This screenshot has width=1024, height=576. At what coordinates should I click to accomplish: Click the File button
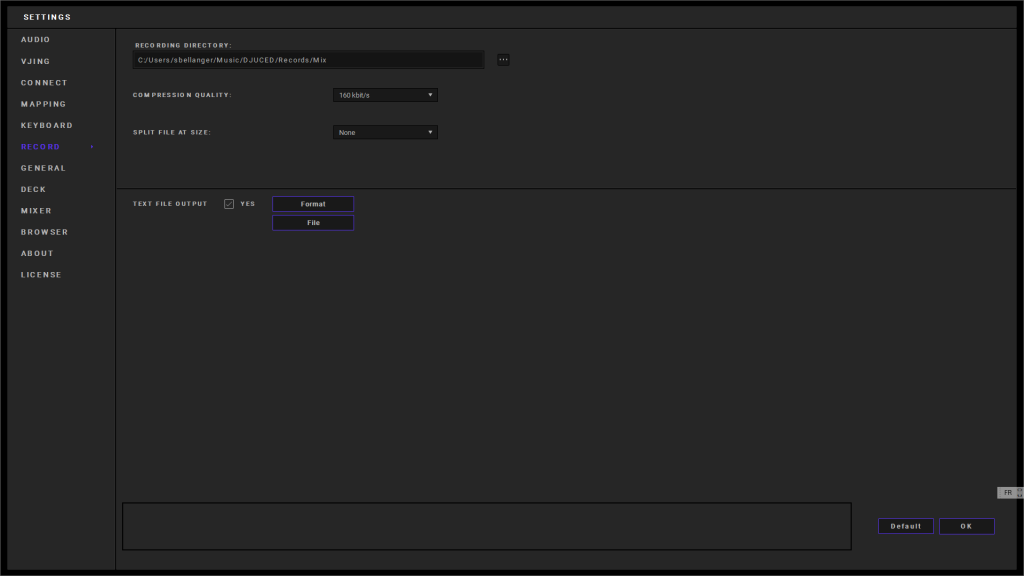coord(313,223)
